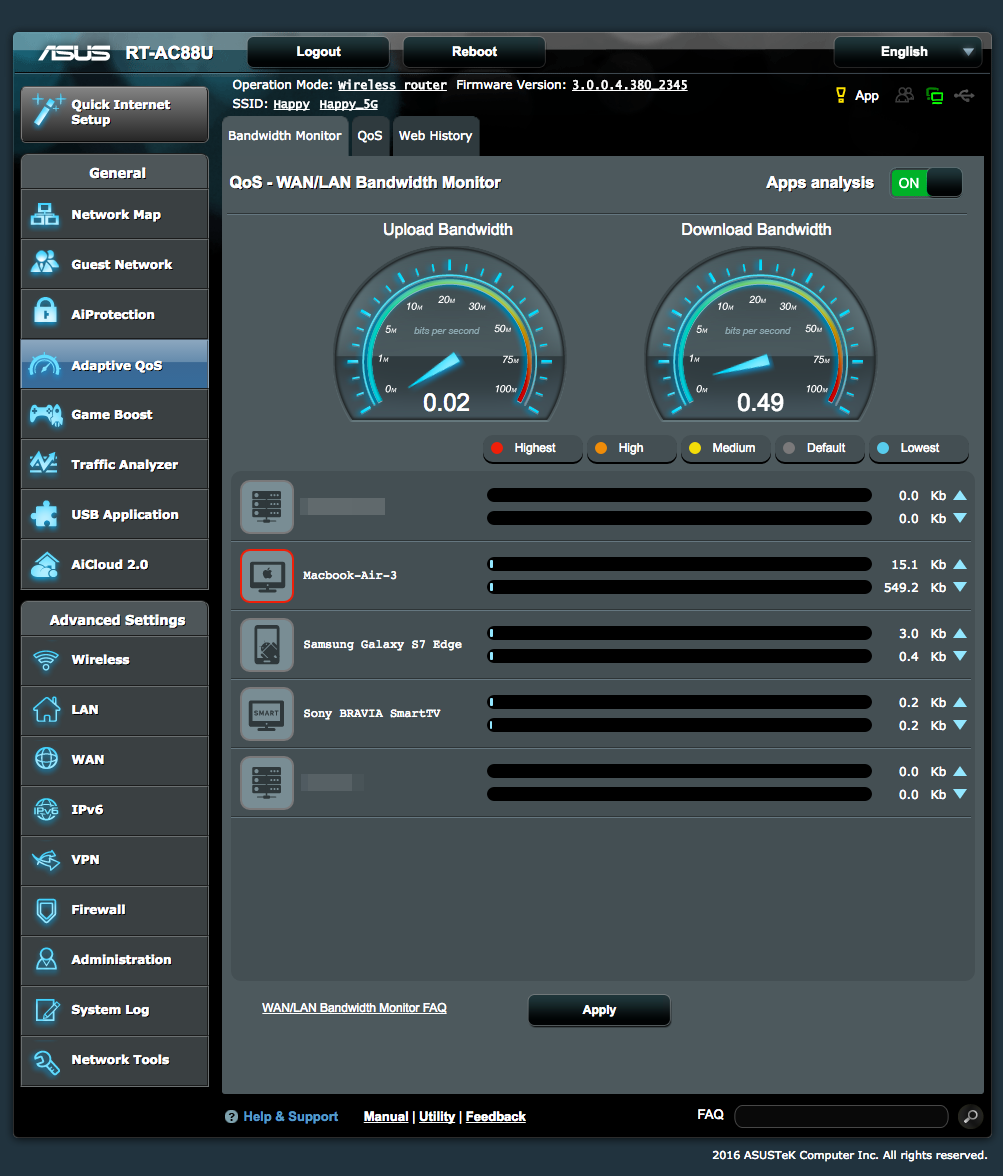Switch to the QoS tab
1003x1176 pixels.
point(370,136)
